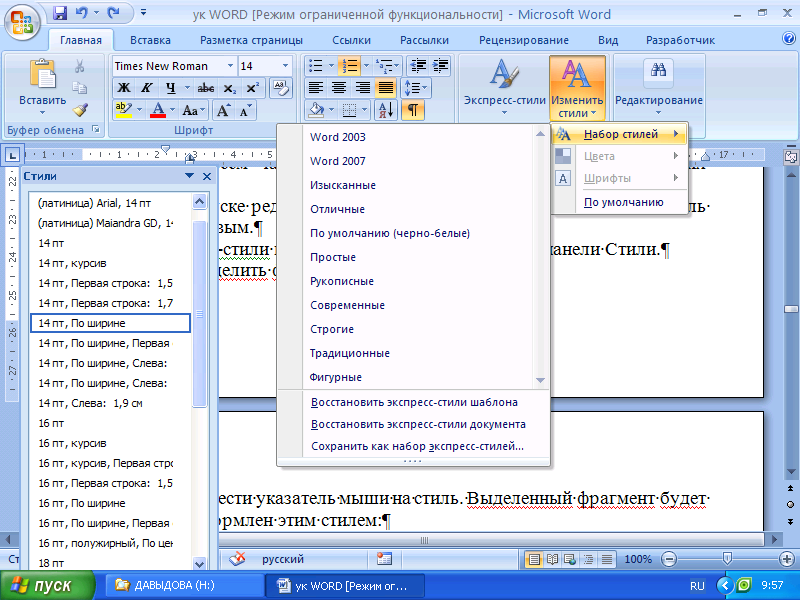Clear formatting with eraser icon
The height and width of the screenshot is (600, 800).
(x=281, y=88)
